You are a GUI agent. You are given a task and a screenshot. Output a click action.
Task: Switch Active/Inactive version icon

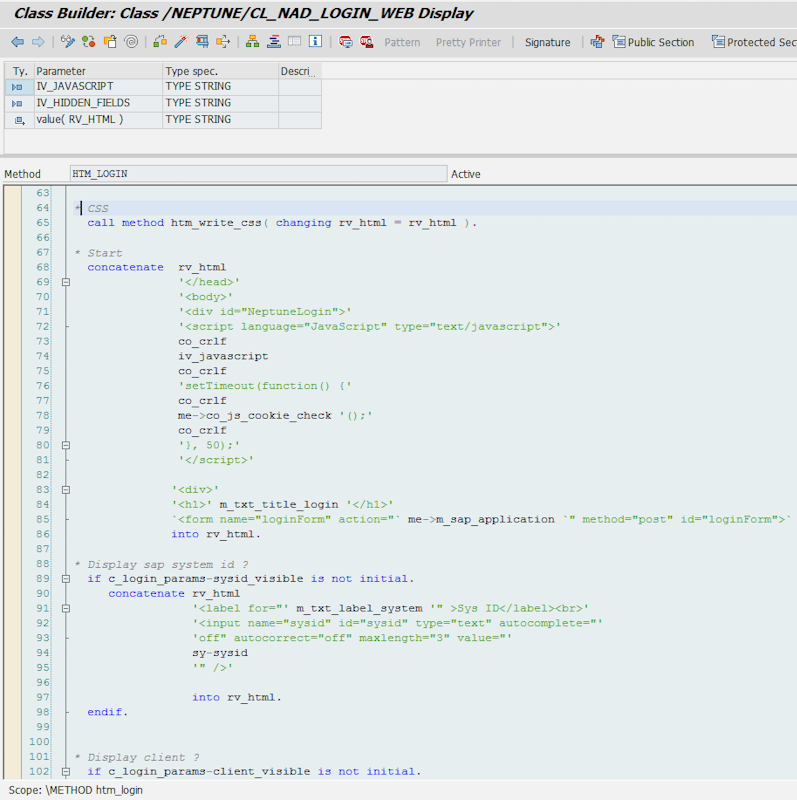coord(88,42)
